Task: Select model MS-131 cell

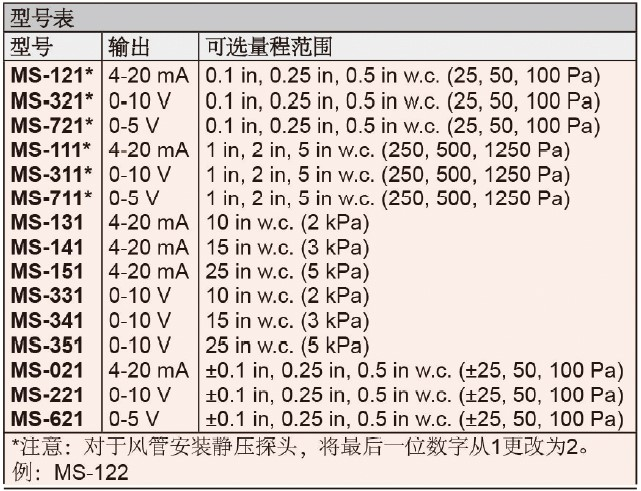Action: point(47,222)
